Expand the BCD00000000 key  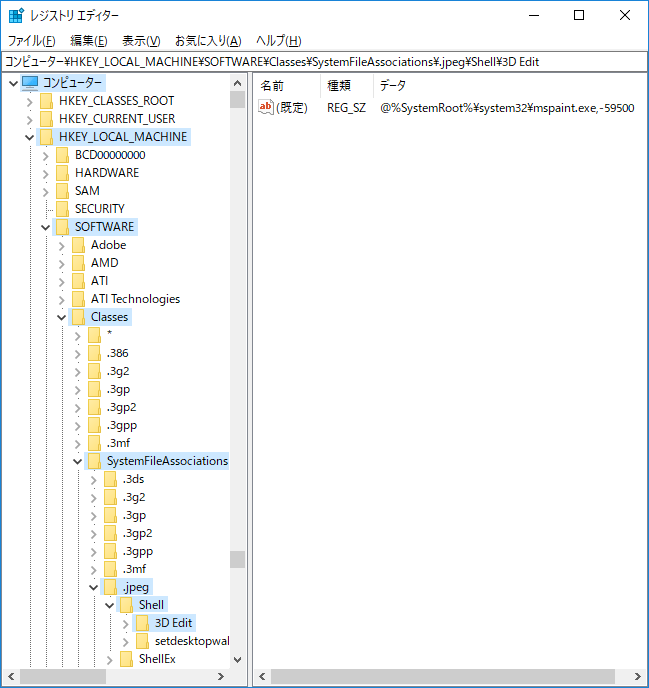45,156
